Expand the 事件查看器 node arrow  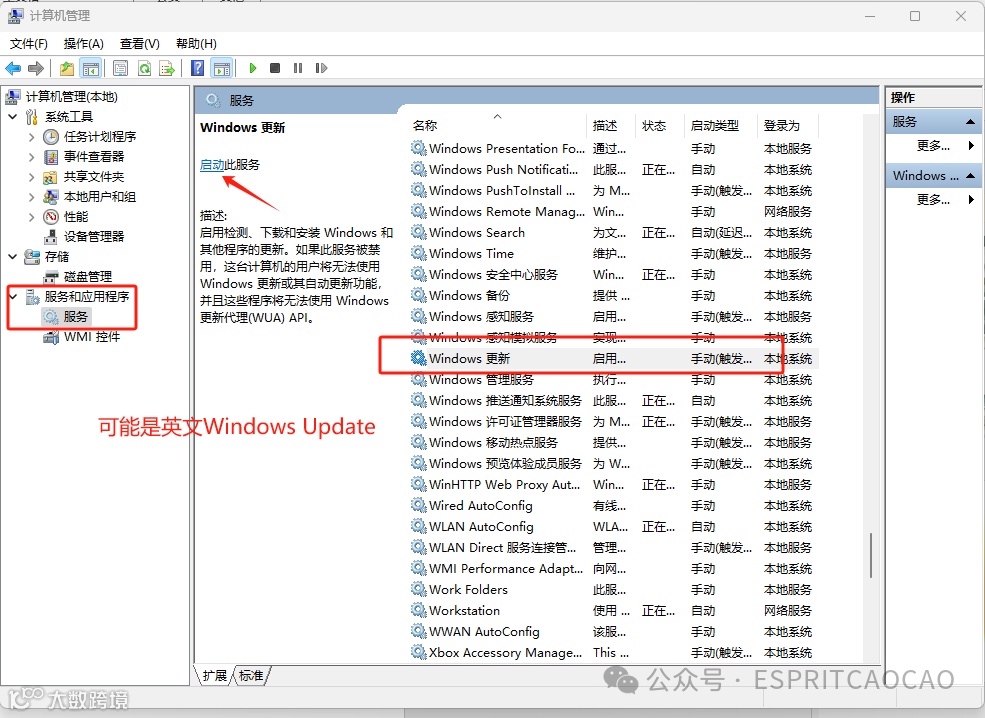(31, 156)
